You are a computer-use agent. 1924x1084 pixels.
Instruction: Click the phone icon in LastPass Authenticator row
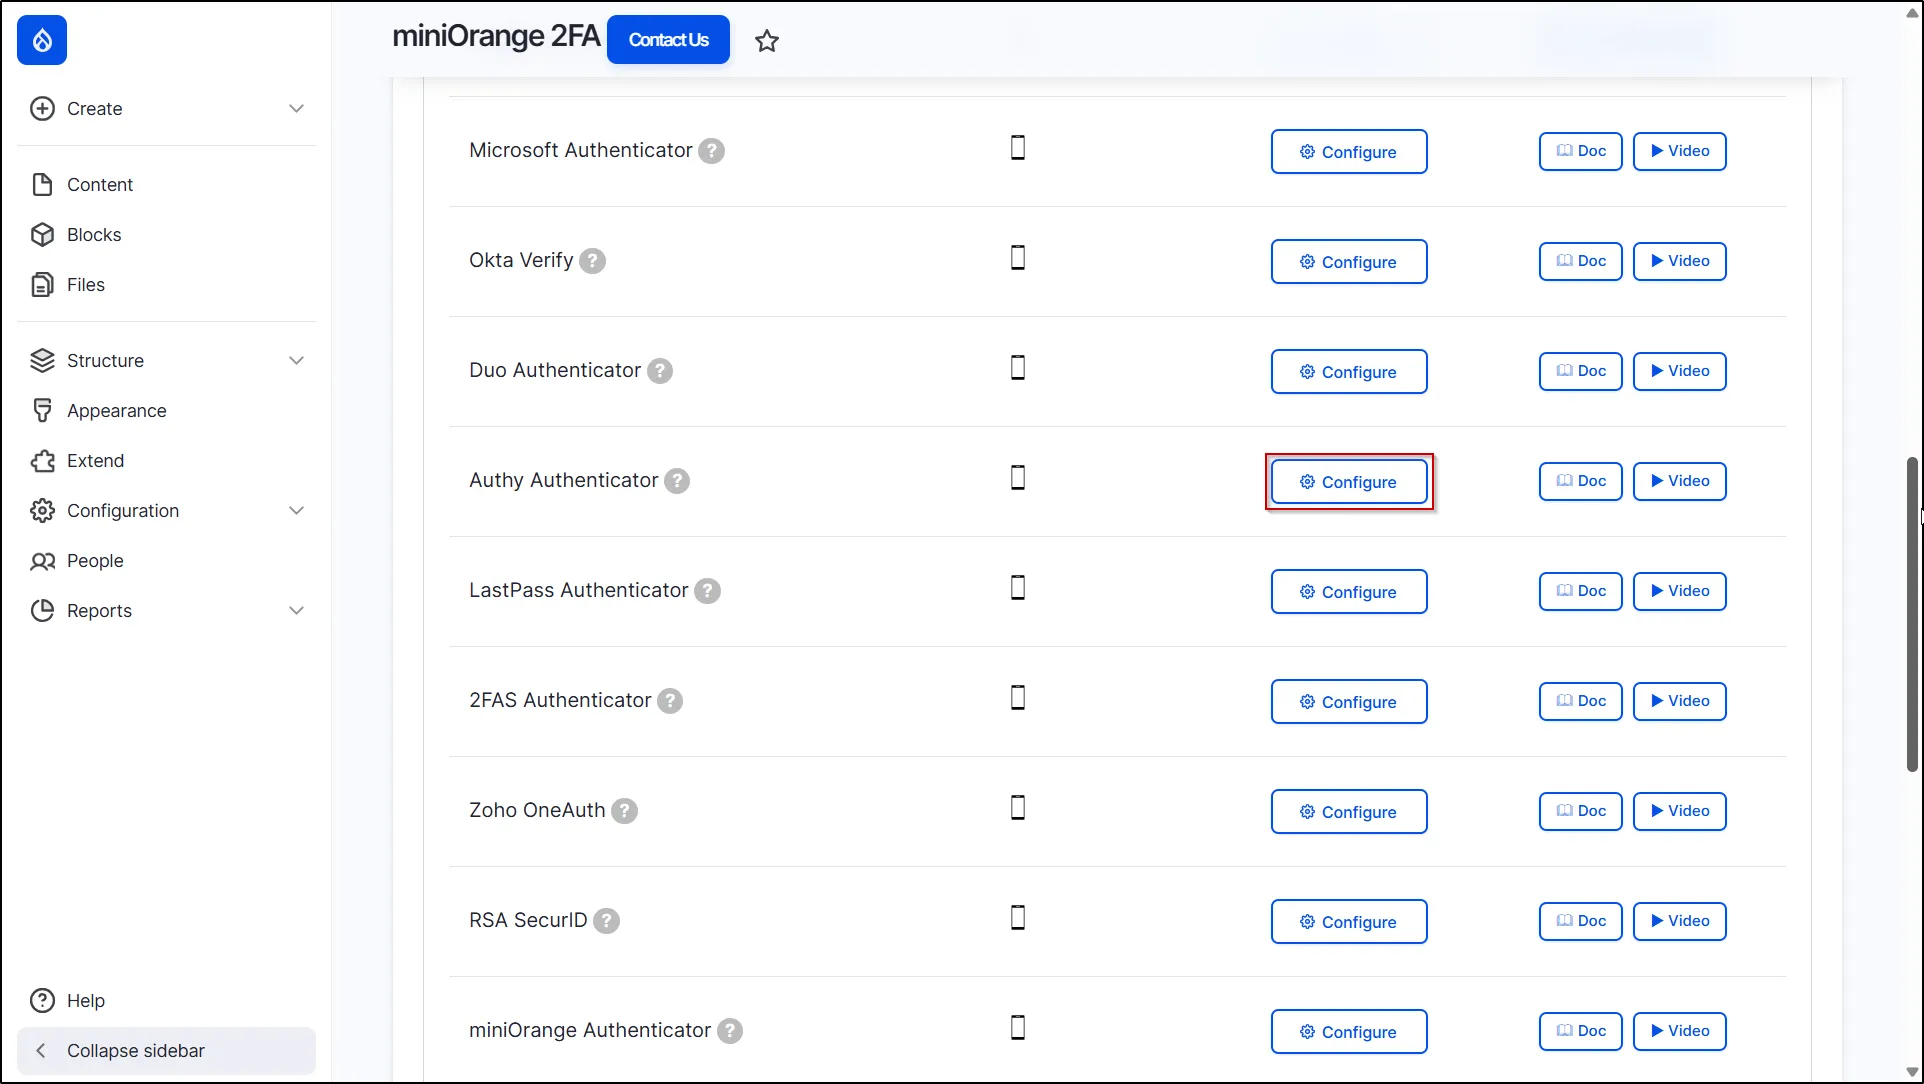1018,588
